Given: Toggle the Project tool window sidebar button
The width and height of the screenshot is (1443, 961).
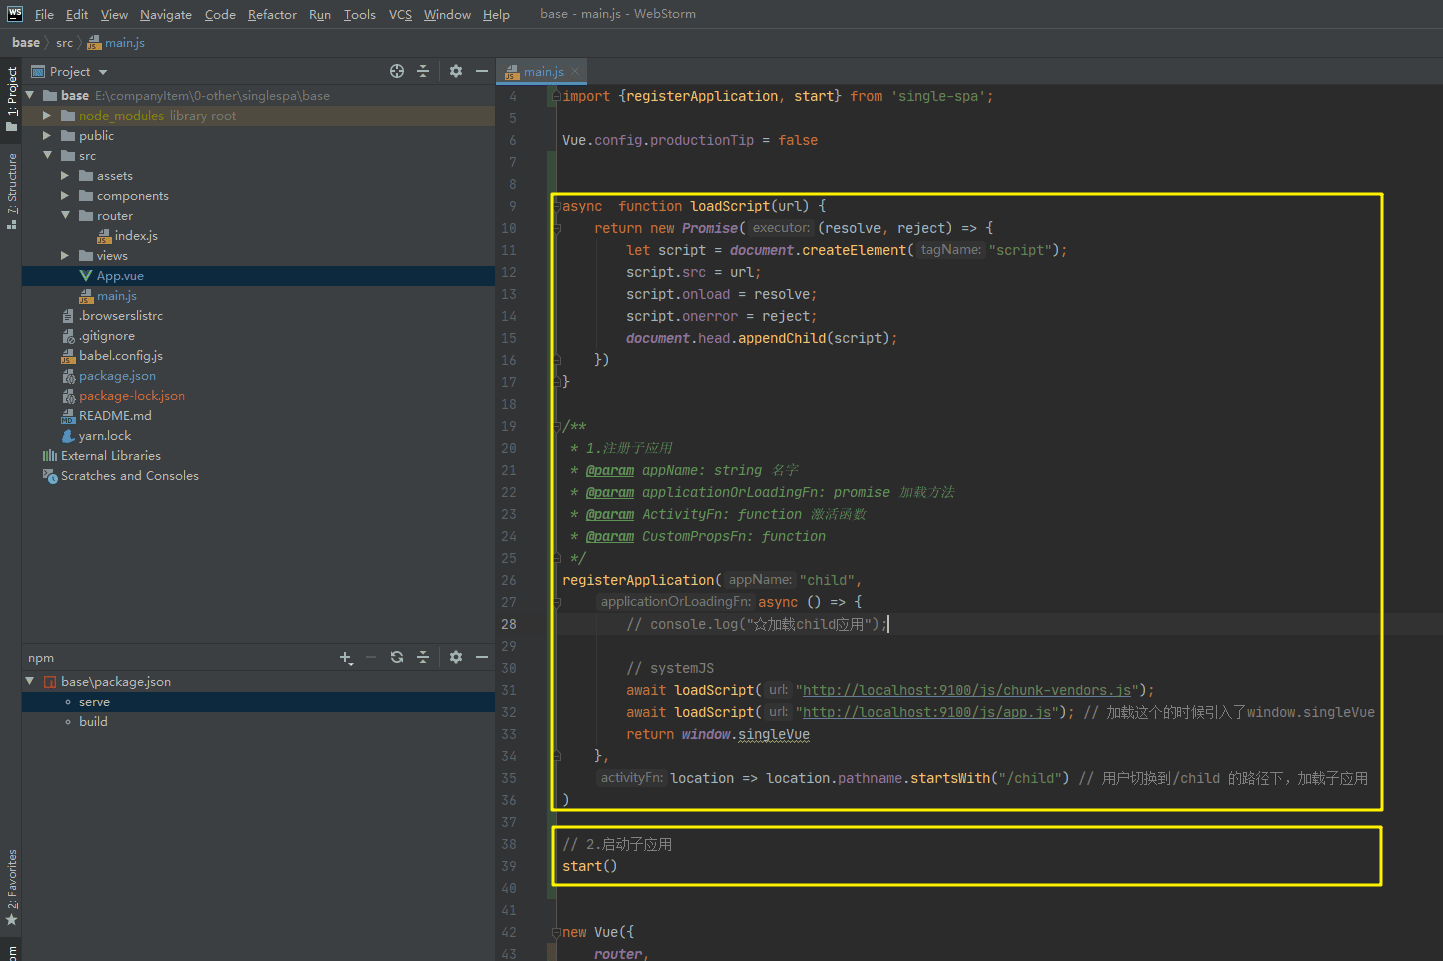Looking at the screenshot, I should 12,98.
